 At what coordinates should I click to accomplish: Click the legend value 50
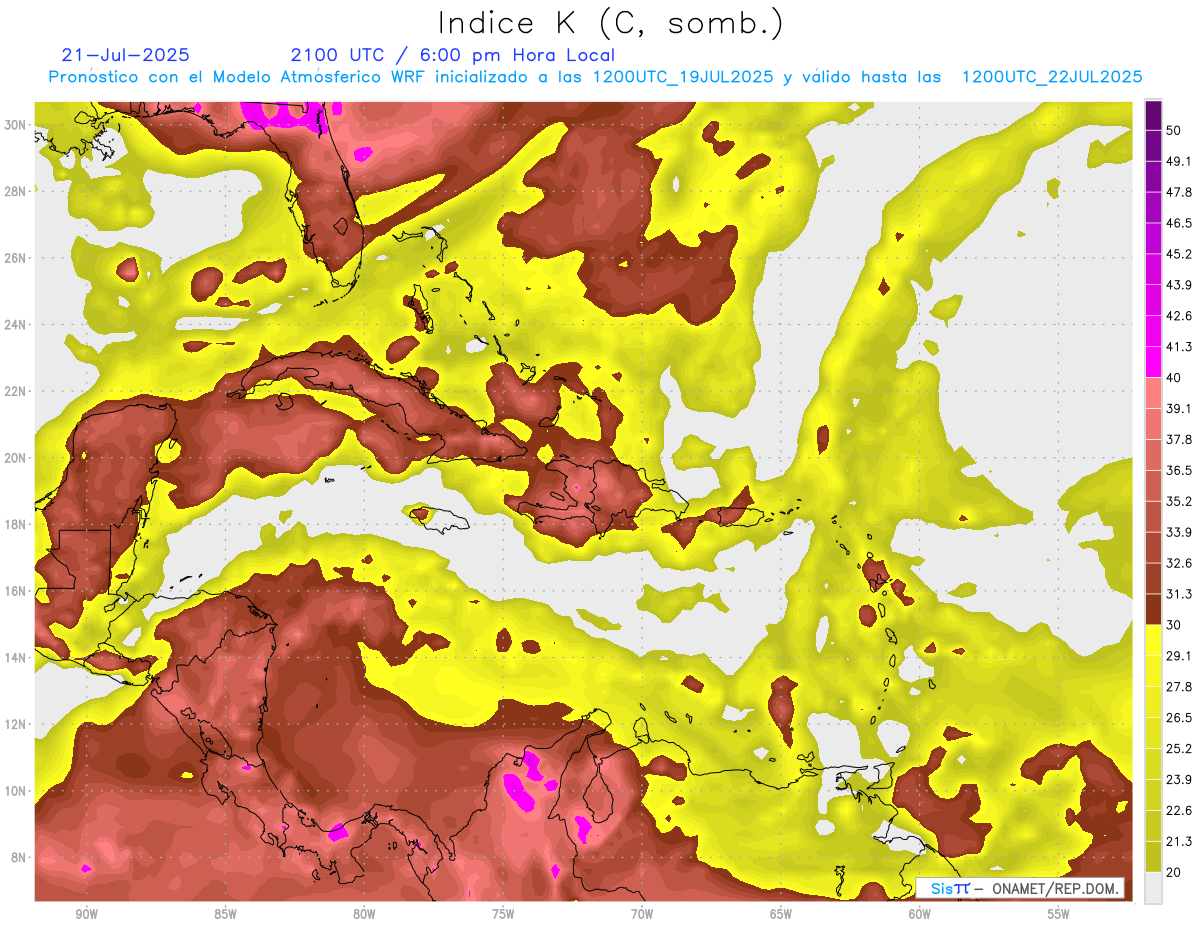coord(1175,130)
